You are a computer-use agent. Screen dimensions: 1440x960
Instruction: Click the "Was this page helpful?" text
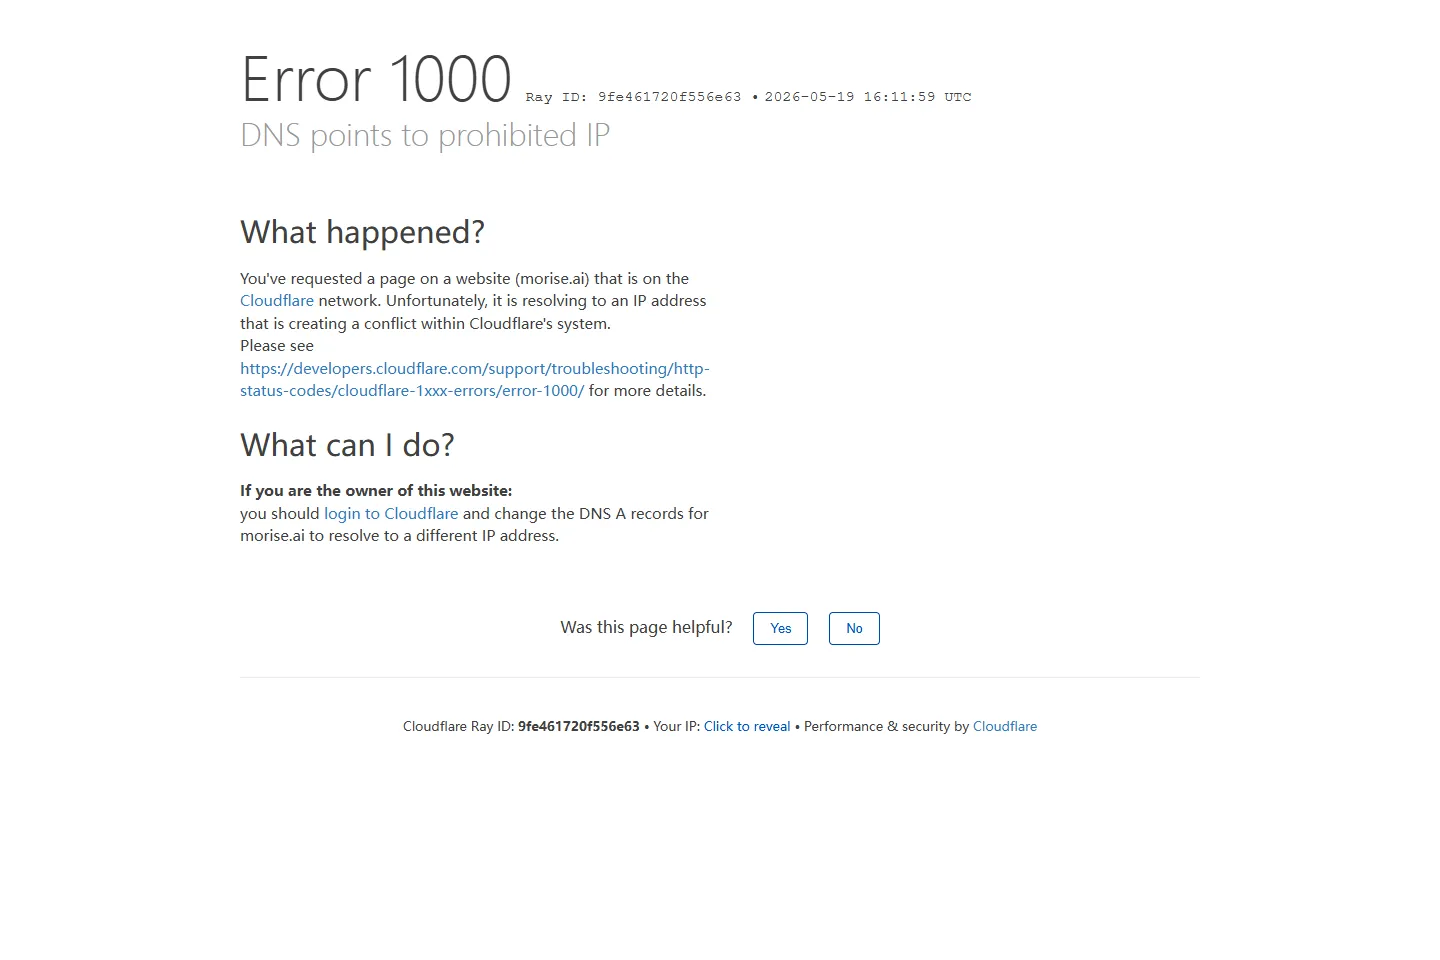646,627
